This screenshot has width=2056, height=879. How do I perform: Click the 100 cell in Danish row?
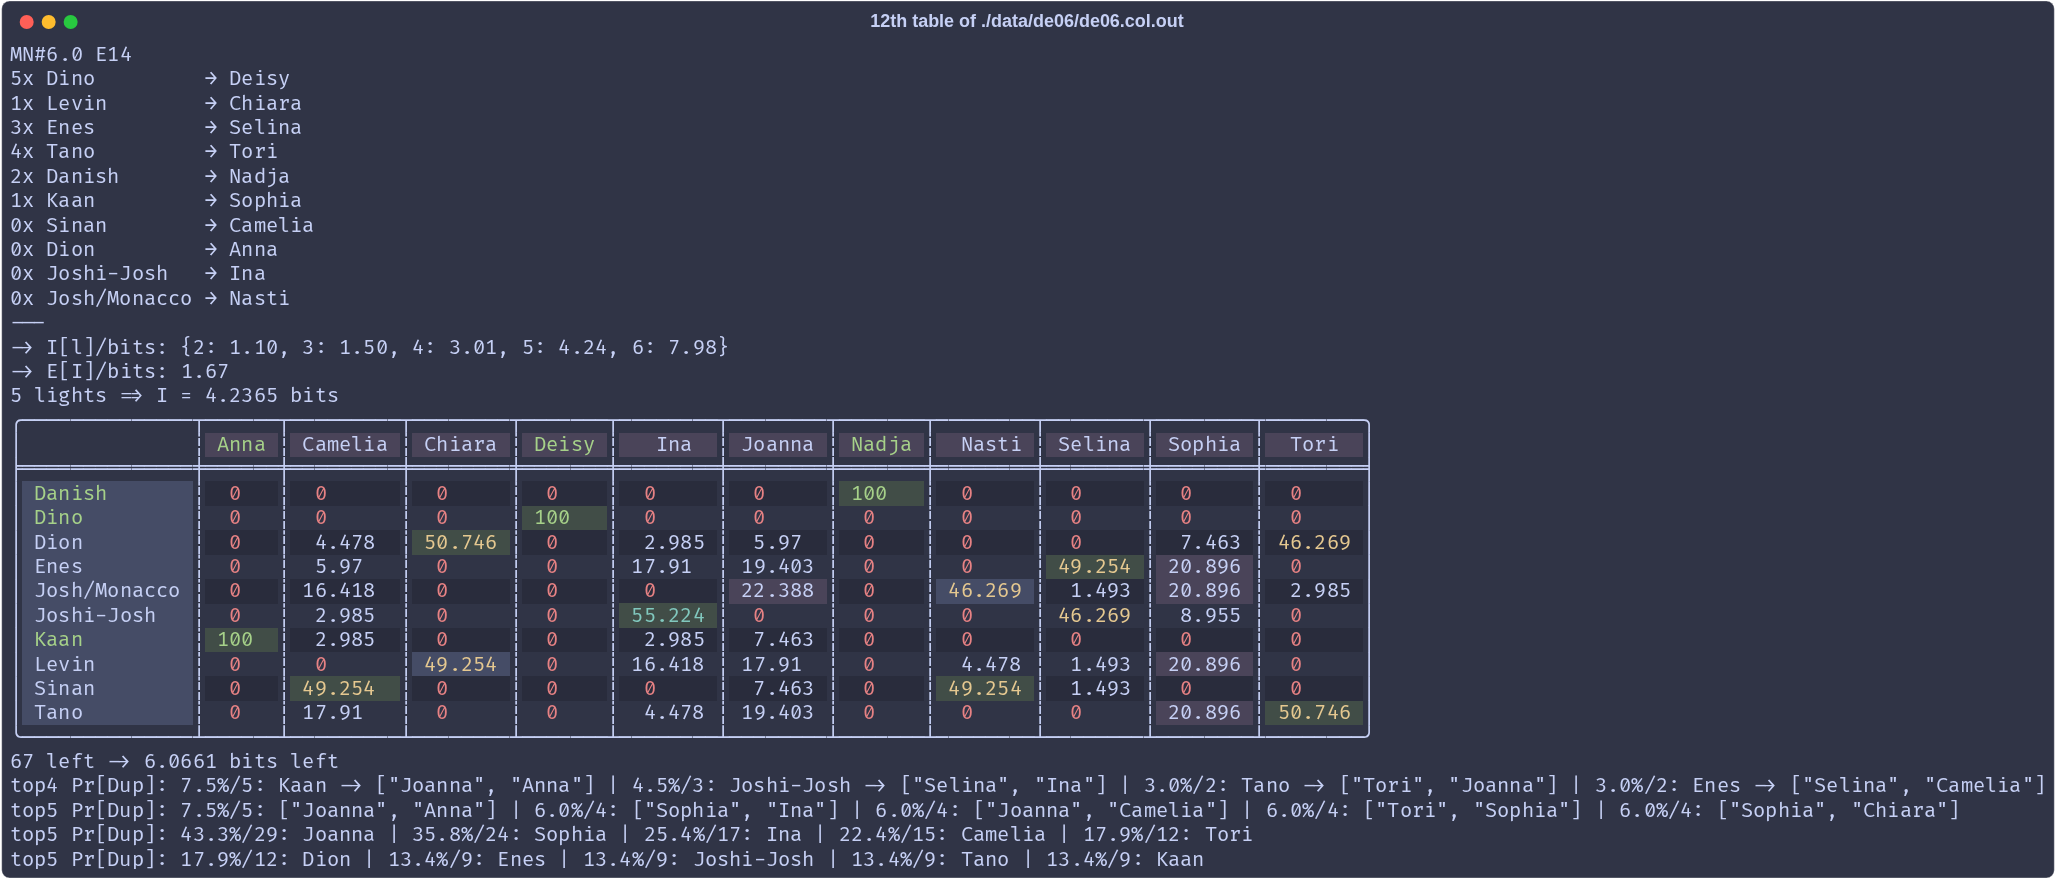click(x=881, y=494)
